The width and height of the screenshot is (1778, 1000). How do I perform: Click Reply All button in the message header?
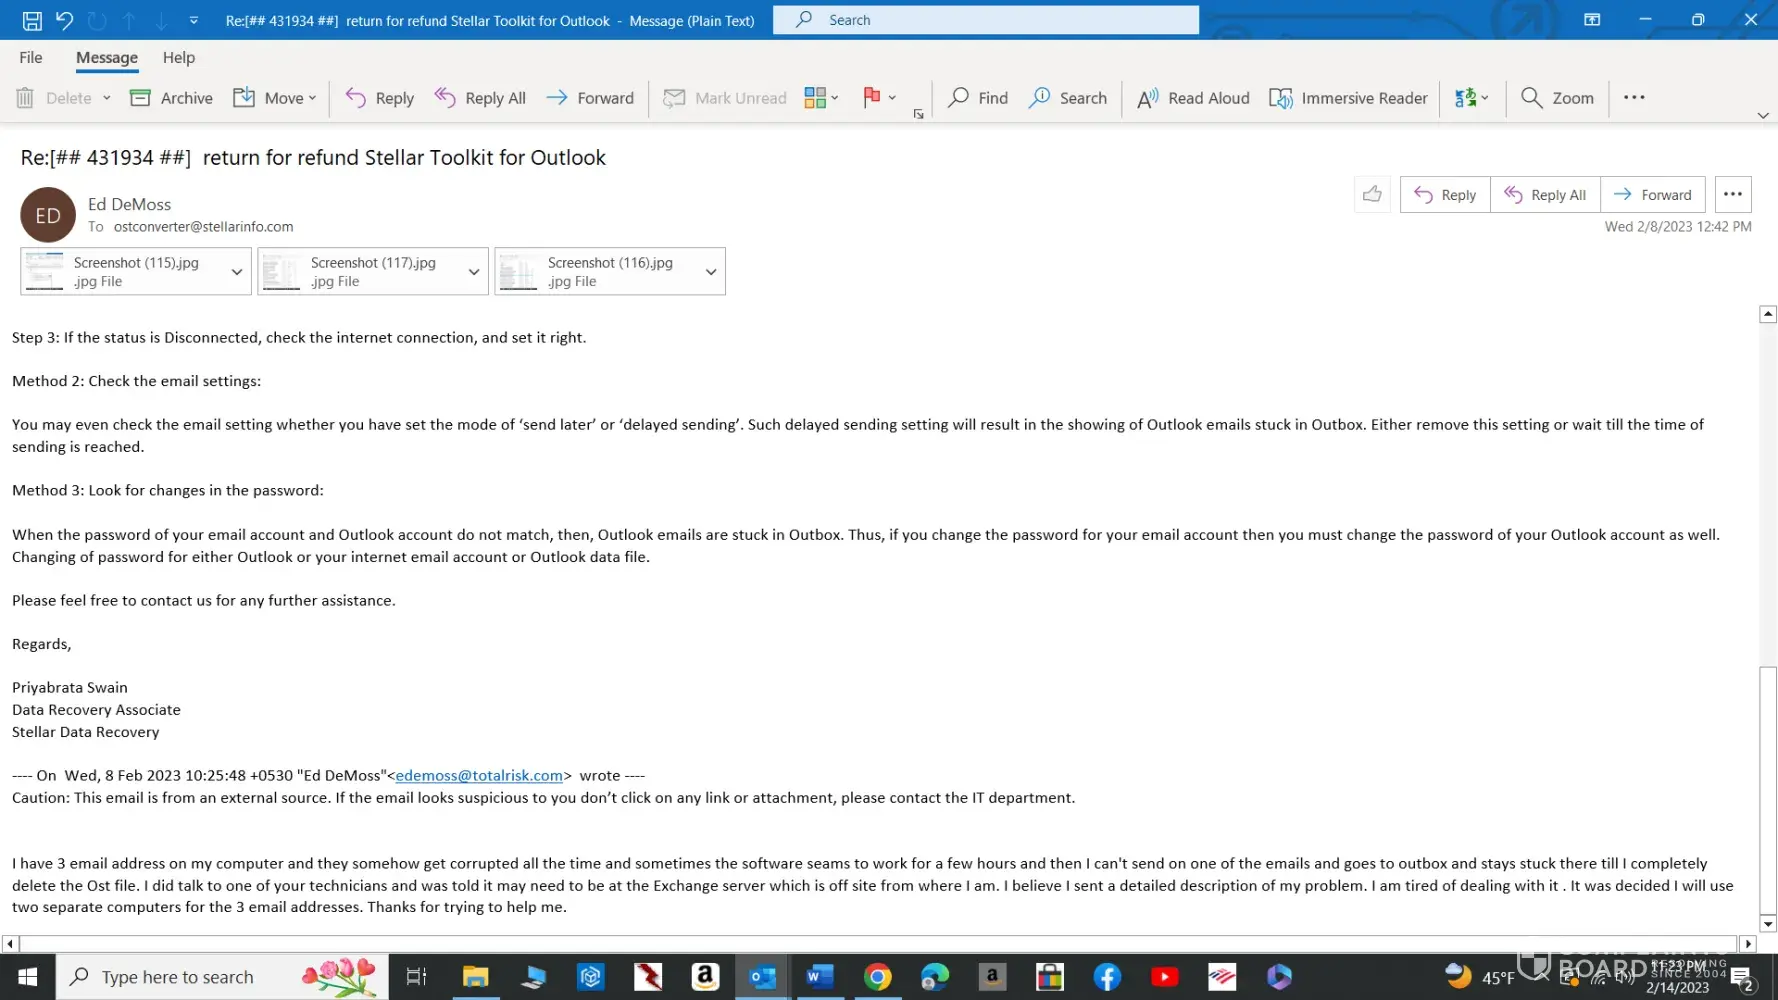pos(1545,195)
